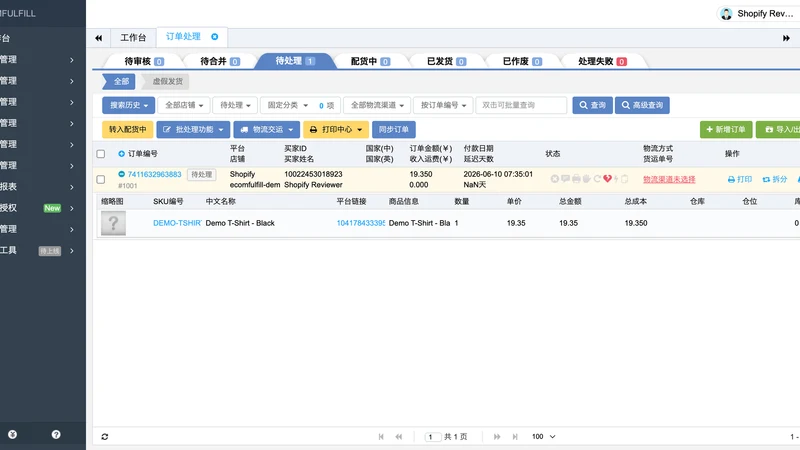Viewport: 800px width, 450px height.
Task: Open order link 7411632963883
Action: 154,174
